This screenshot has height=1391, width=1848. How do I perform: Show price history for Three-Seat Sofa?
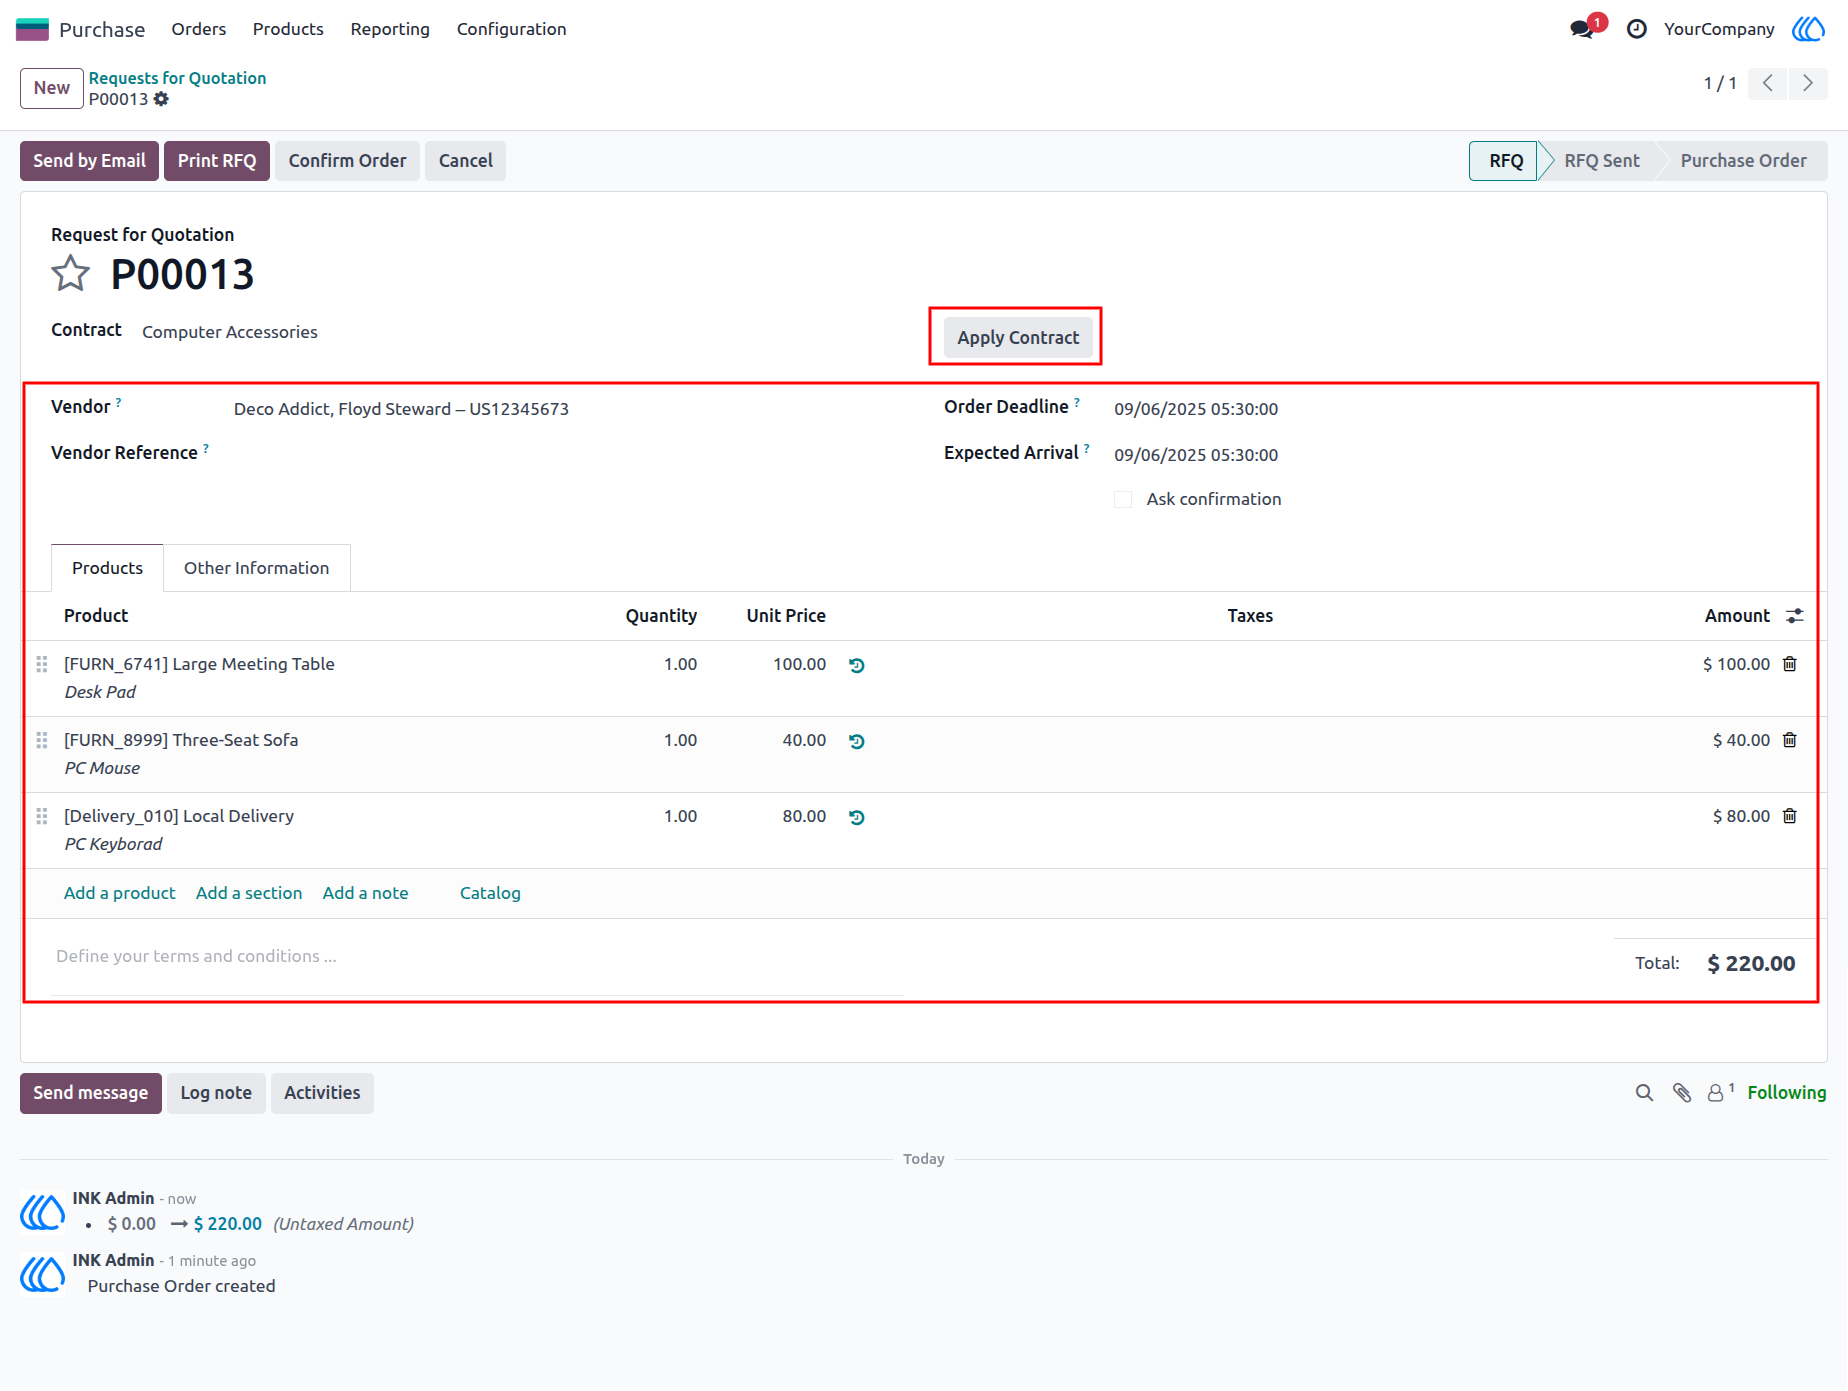[x=857, y=741]
